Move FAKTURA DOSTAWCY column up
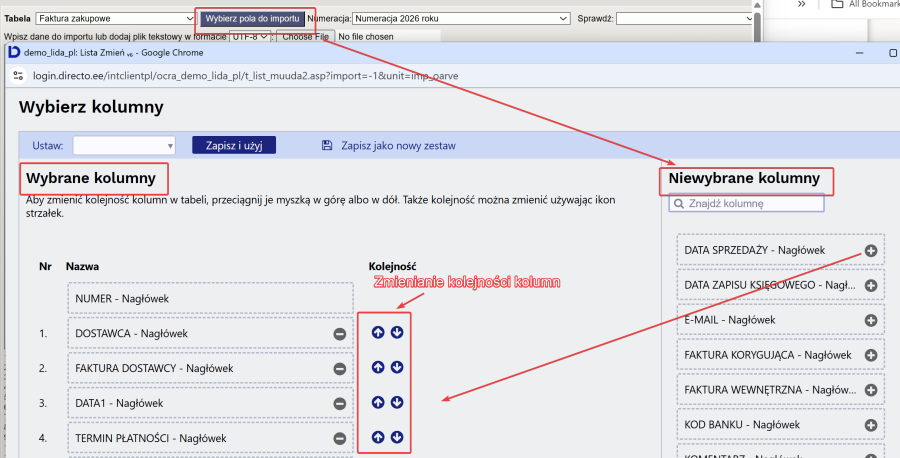 coord(378,367)
